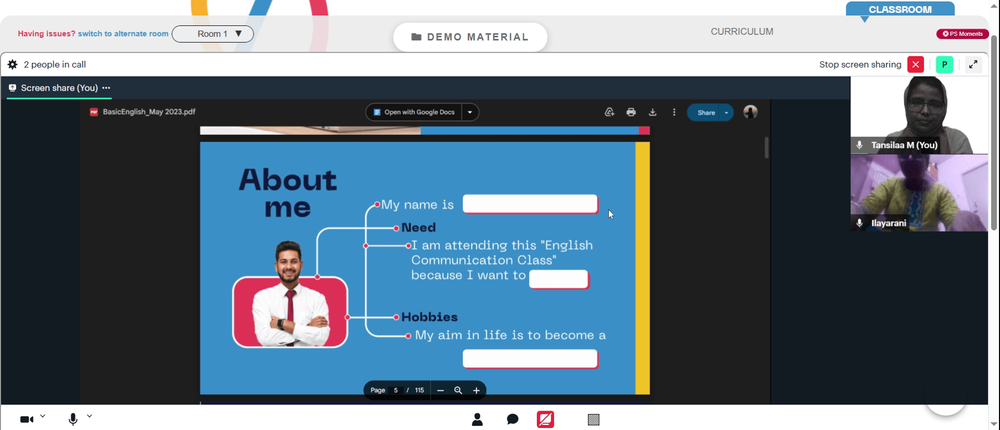This screenshot has height=430, width=1000.
Task: Click the 'Need' label on slide
Action: coord(418,228)
